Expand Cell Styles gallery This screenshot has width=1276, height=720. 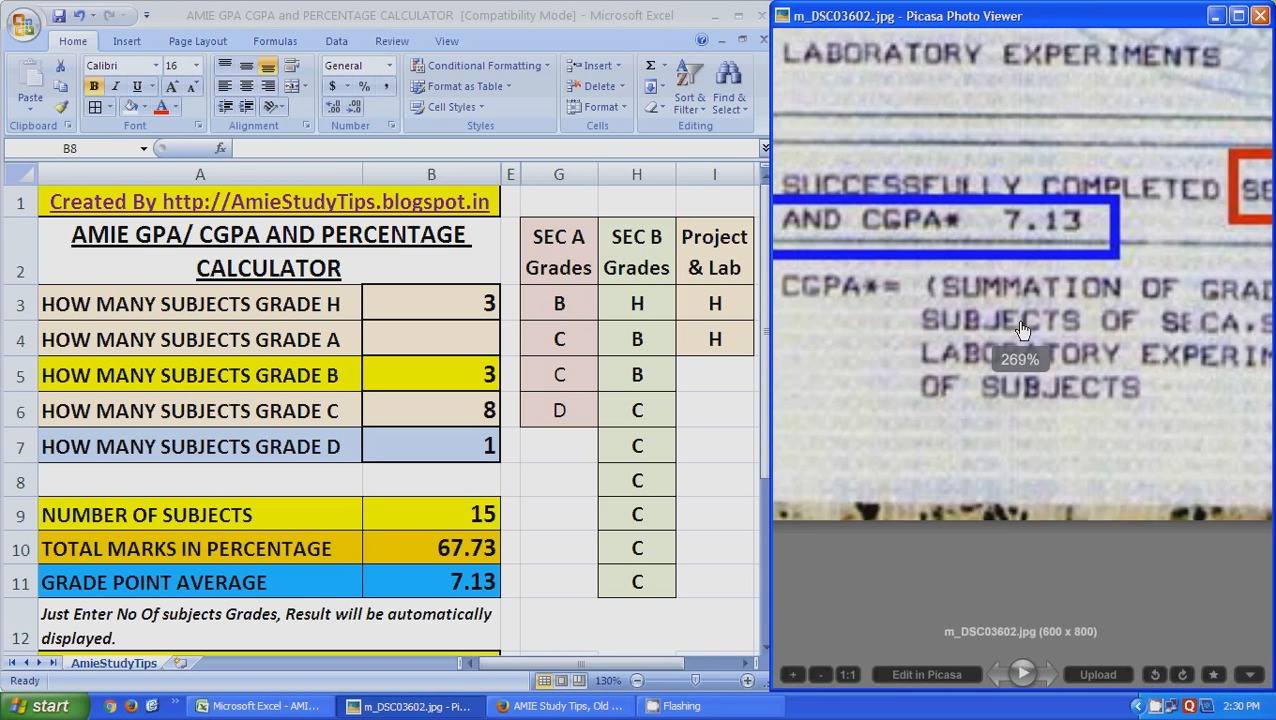click(447, 107)
